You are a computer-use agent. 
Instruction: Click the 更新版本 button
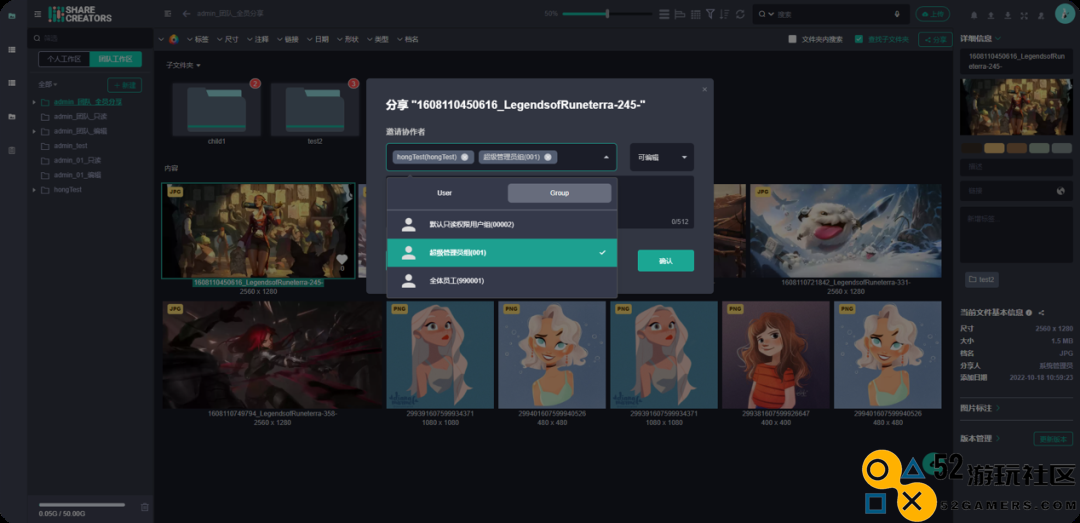(1053, 439)
